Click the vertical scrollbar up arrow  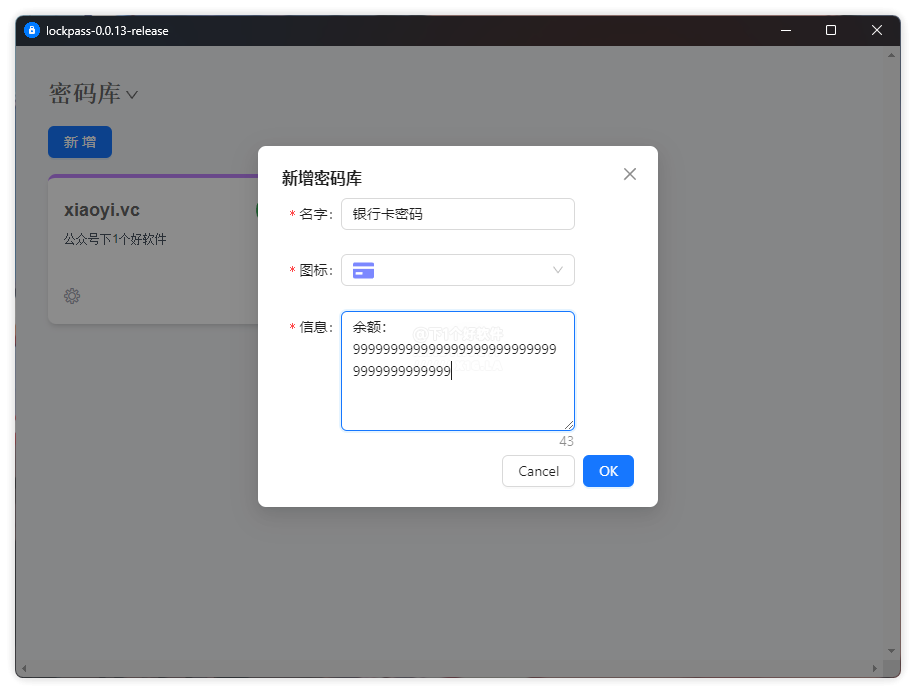point(892,55)
